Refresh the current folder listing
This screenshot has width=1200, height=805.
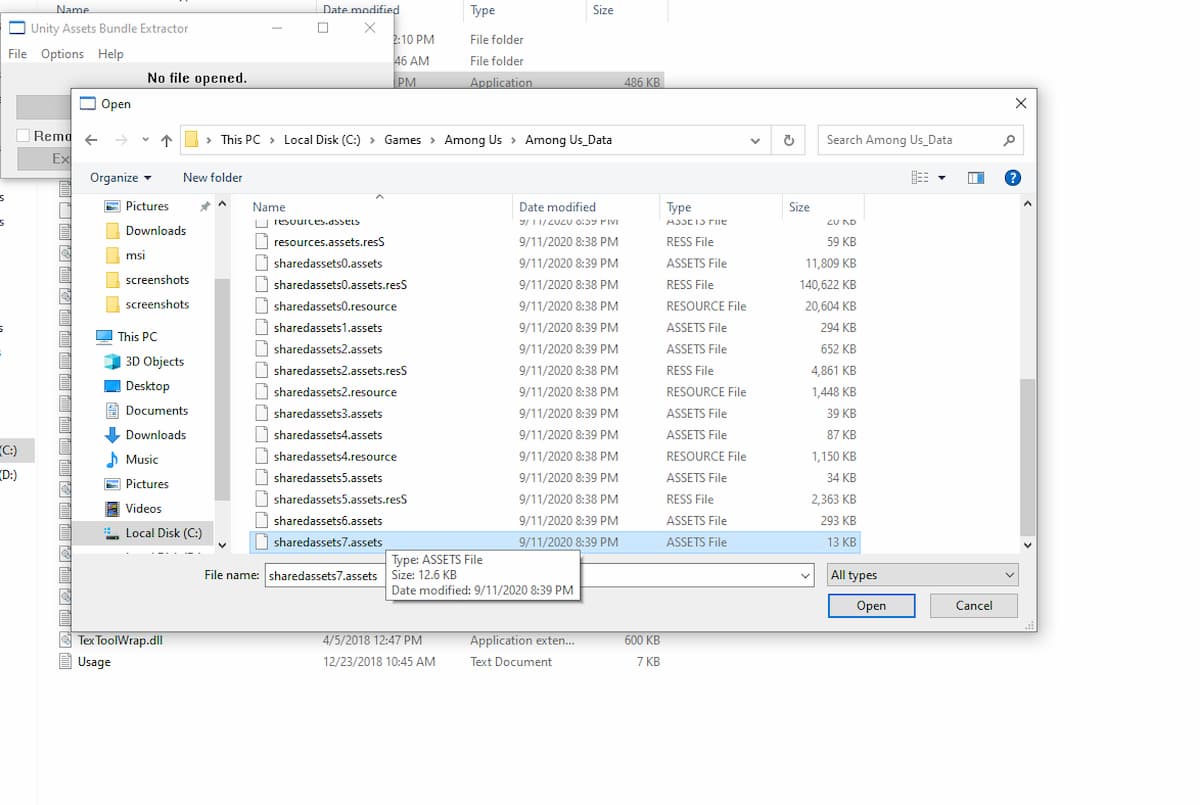pos(789,140)
